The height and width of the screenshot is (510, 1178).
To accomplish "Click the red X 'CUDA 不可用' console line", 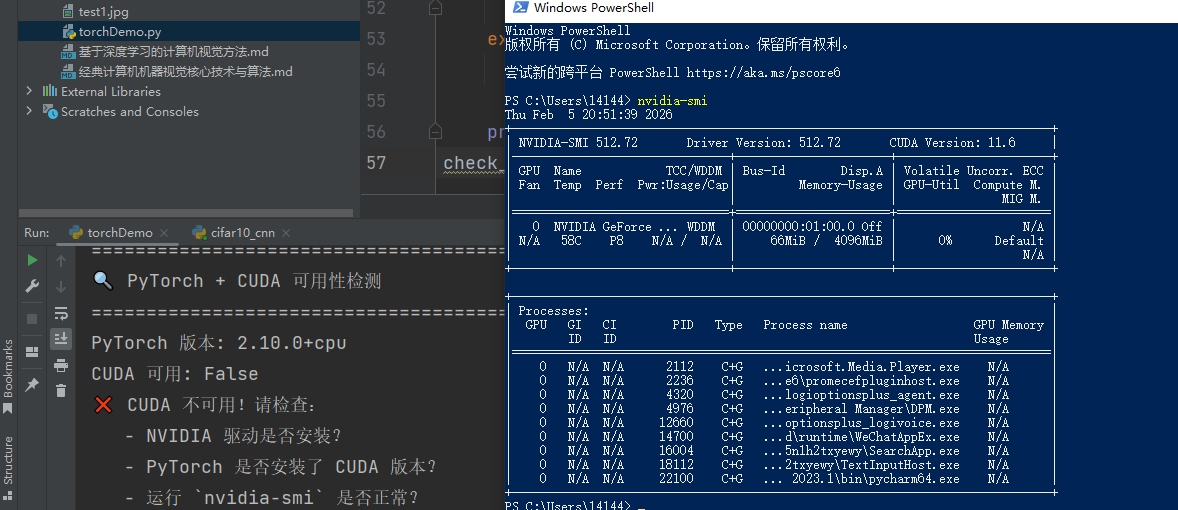I will click(205, 406).
